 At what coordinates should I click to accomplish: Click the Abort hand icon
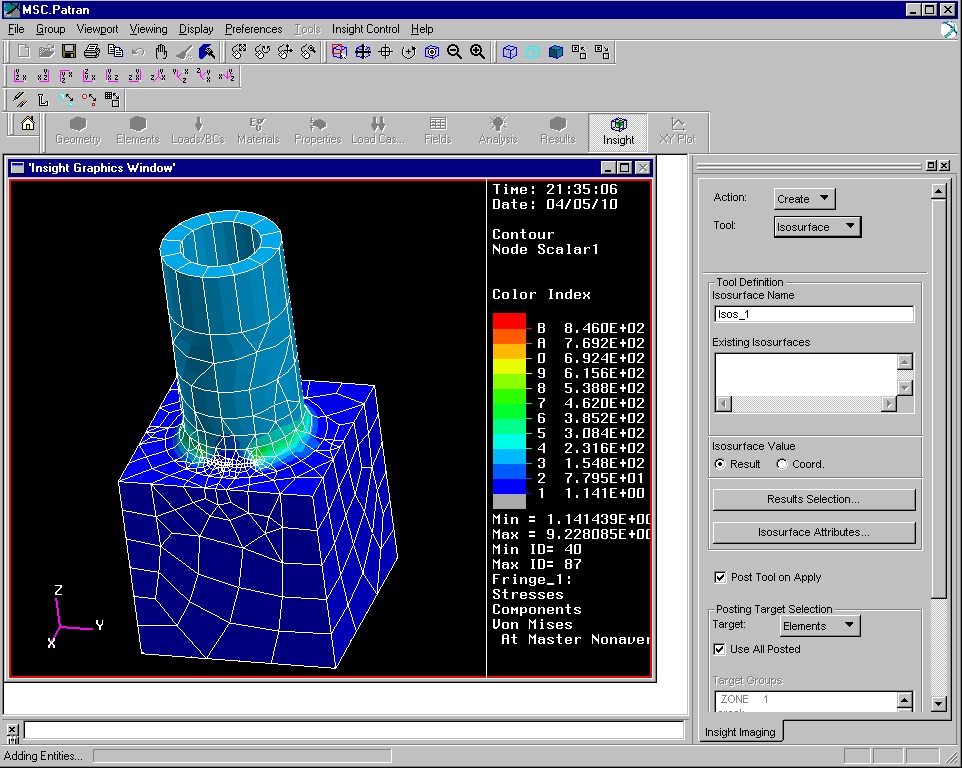[161, 52]
